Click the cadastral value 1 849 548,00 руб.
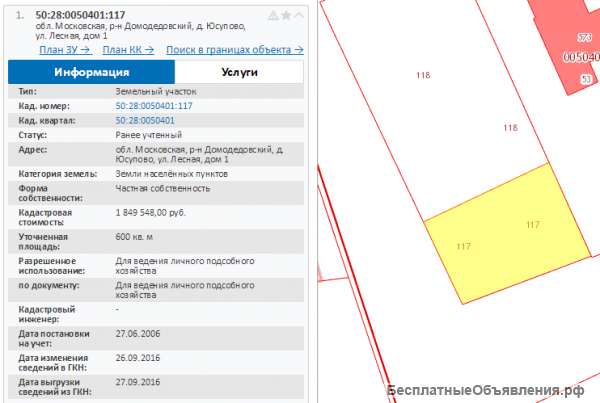This screenshot has width=600, height=403. pyautogui.click(x=151, y=213)
